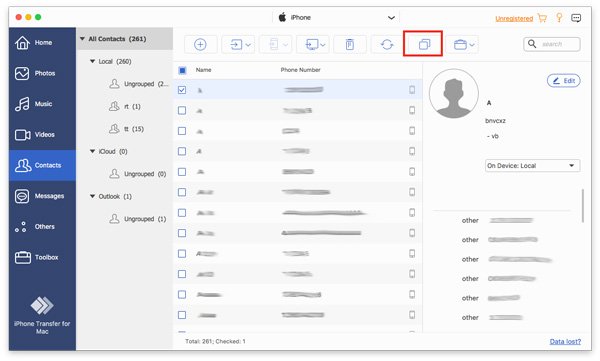Click the contact avatar picture
This screenshot has width=600, height=361.
point(453,94)
